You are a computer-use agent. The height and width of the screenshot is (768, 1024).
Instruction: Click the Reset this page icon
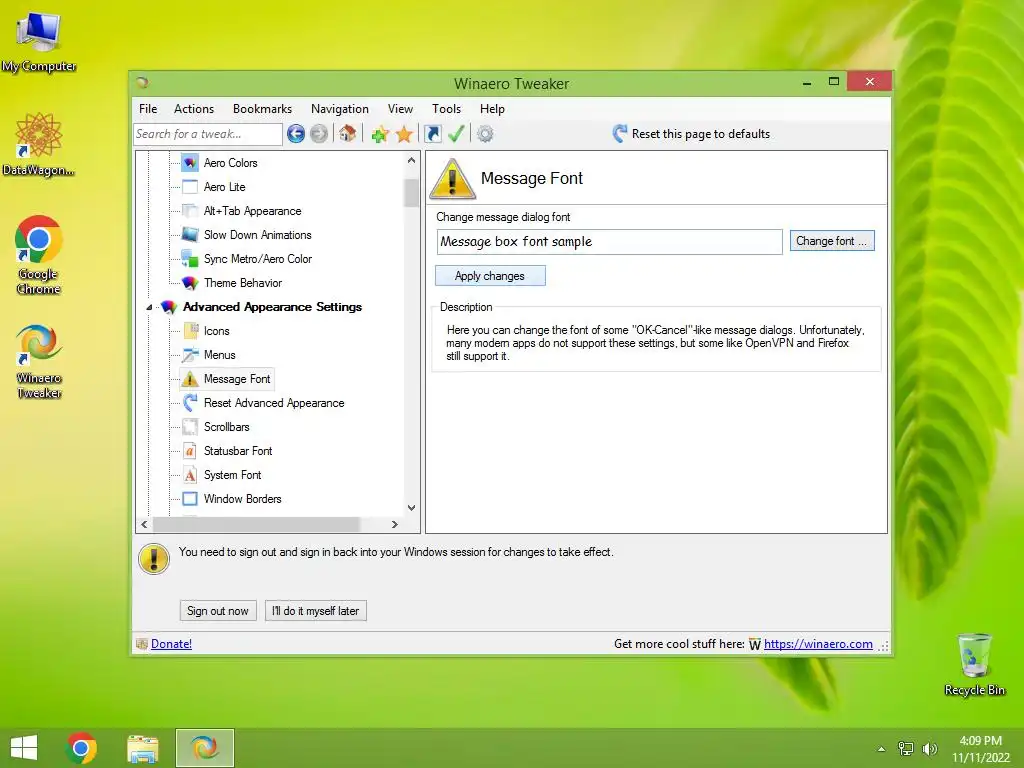coord(620,134)
